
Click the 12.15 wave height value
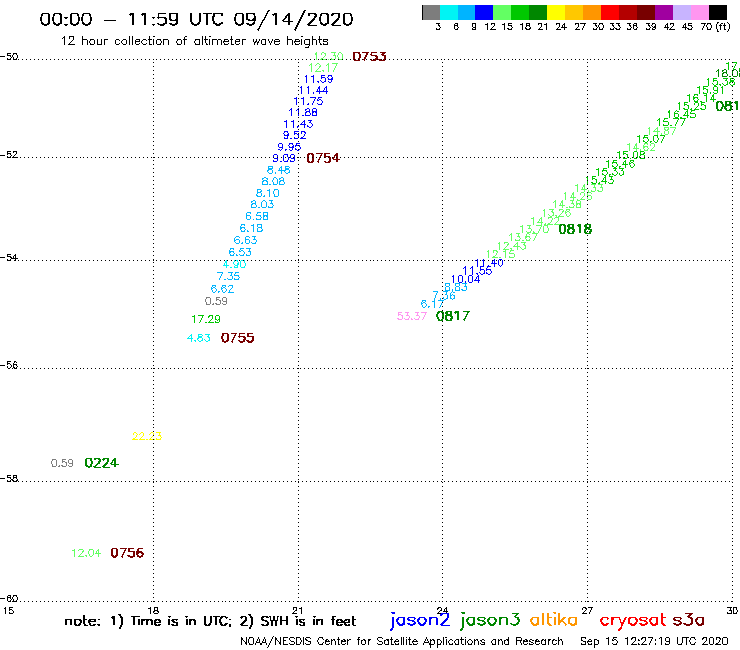pyautogui.click(x=501, y=254)
